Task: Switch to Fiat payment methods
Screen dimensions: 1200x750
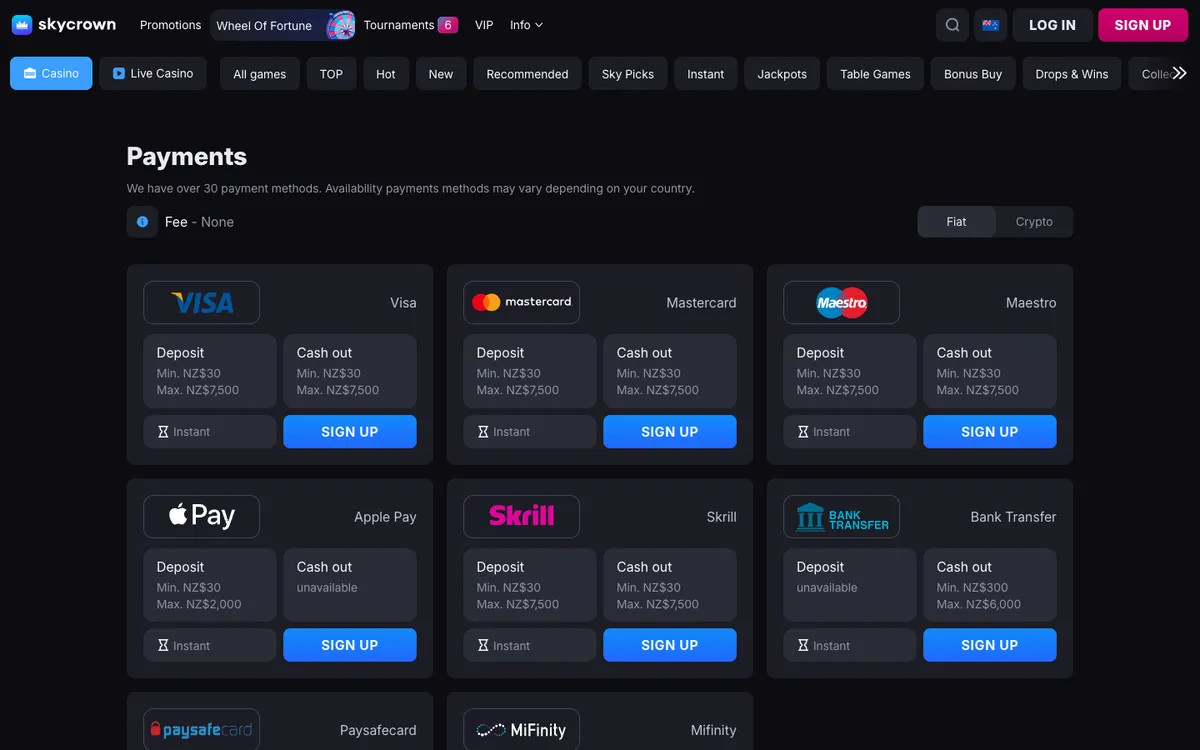Action: click(x=956, y=222)
